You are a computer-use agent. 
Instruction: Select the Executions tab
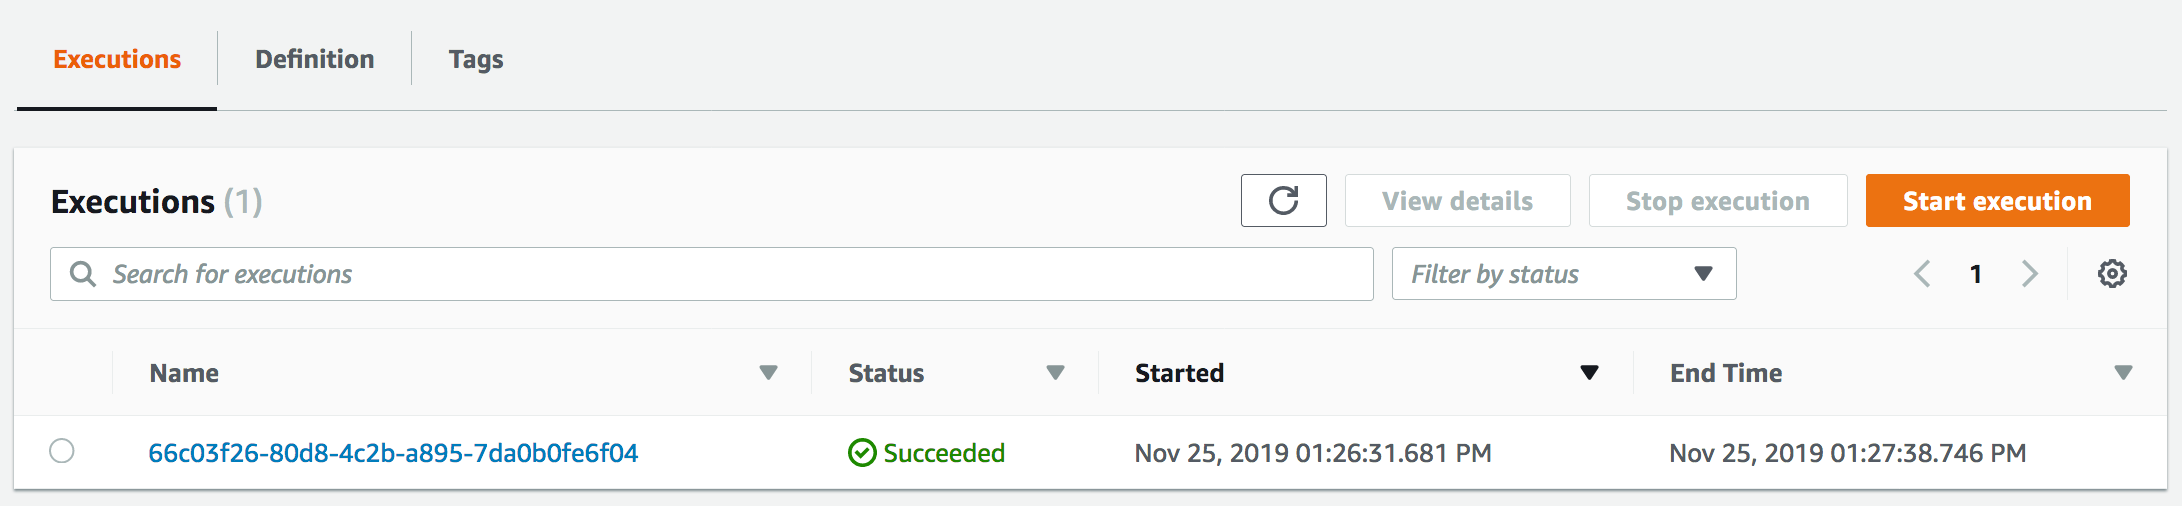tap(117, 59)
